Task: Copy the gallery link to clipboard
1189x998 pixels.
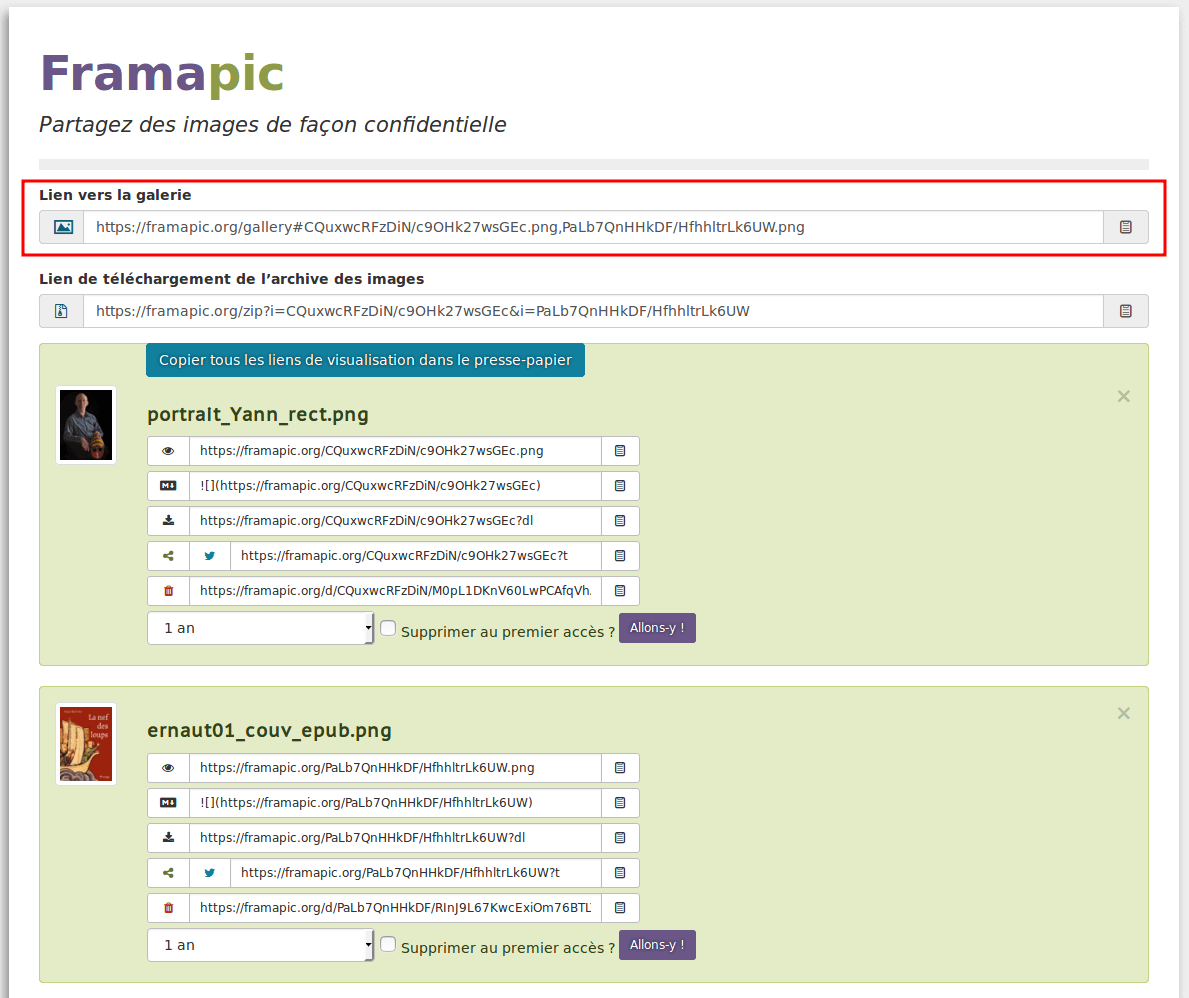Action: coord(1125,227)
